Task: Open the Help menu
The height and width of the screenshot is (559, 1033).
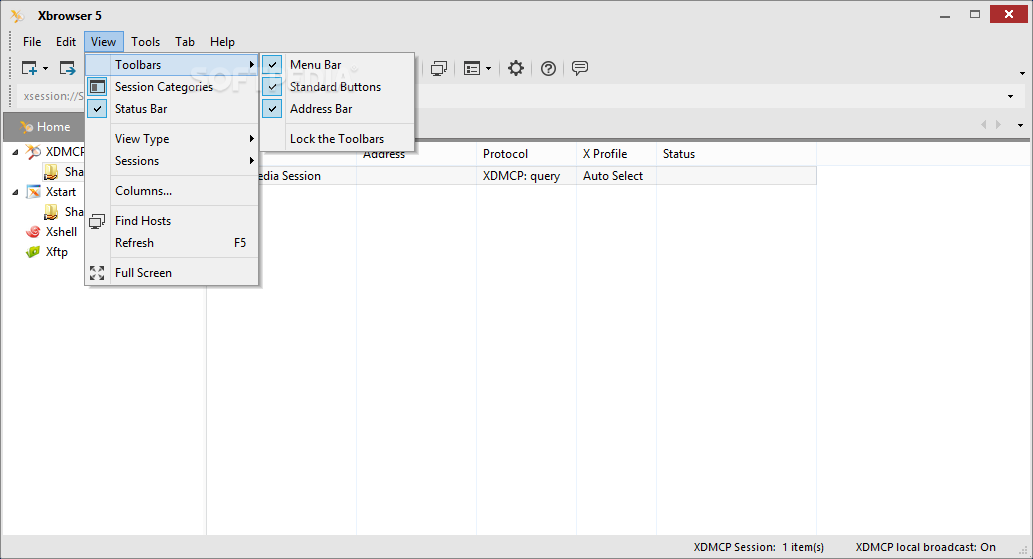Action: click(x=222, y=41)
